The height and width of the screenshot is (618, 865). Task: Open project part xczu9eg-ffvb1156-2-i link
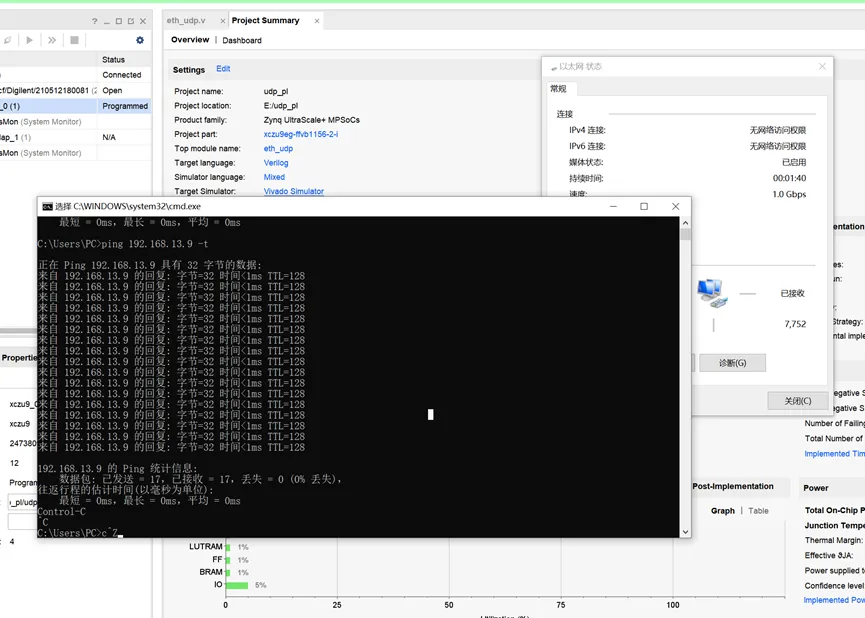301,134
